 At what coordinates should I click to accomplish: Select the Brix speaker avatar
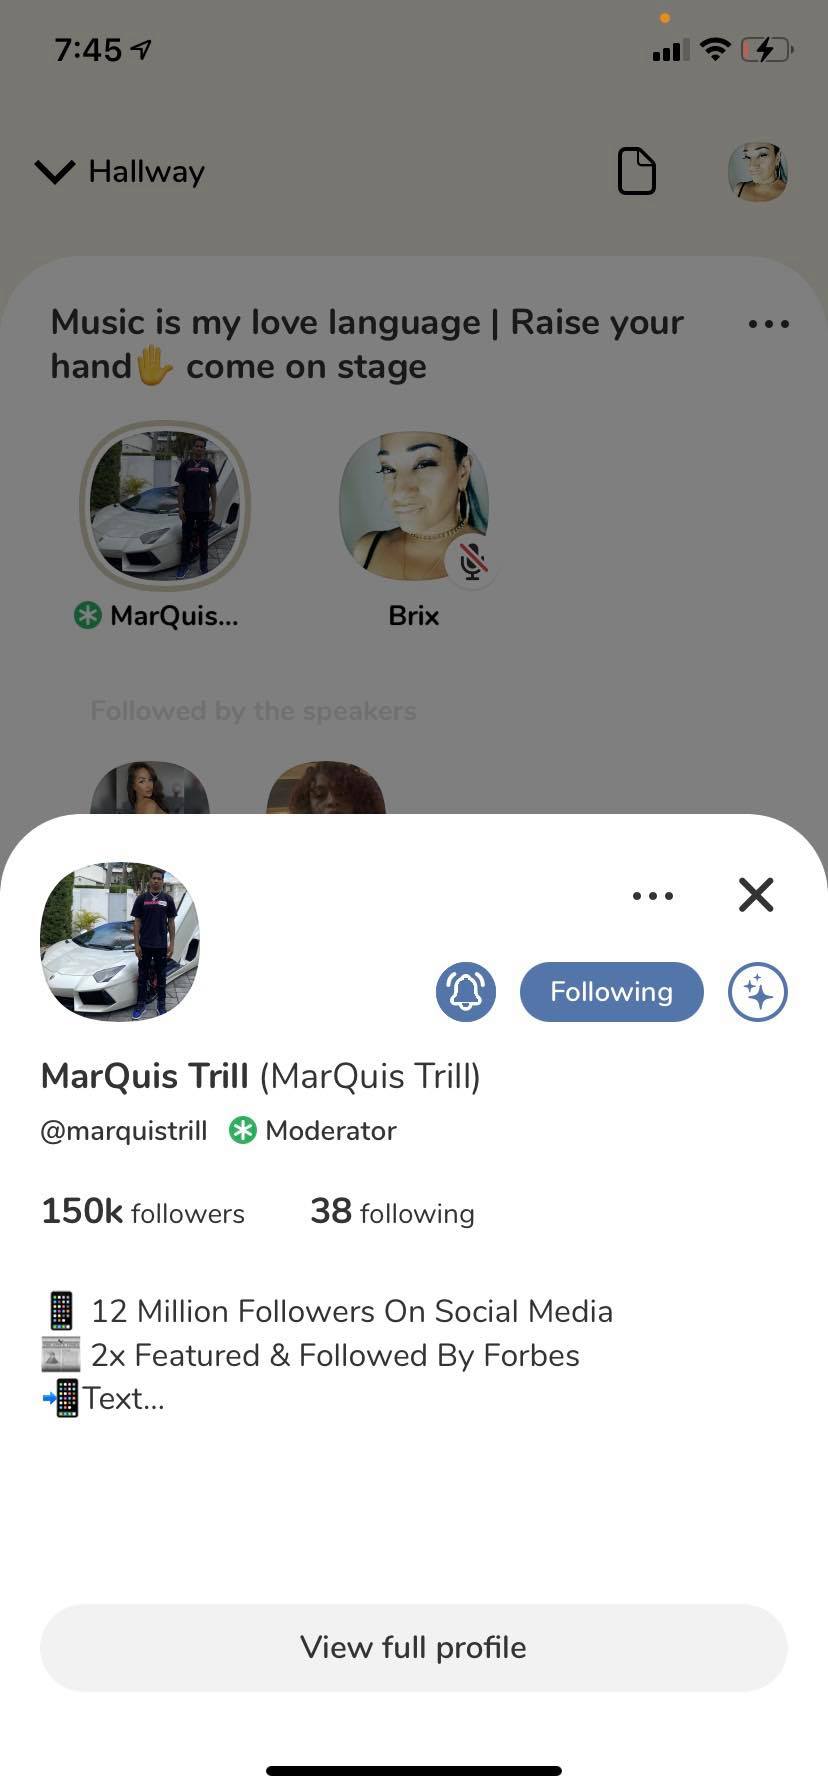[414, 506]
